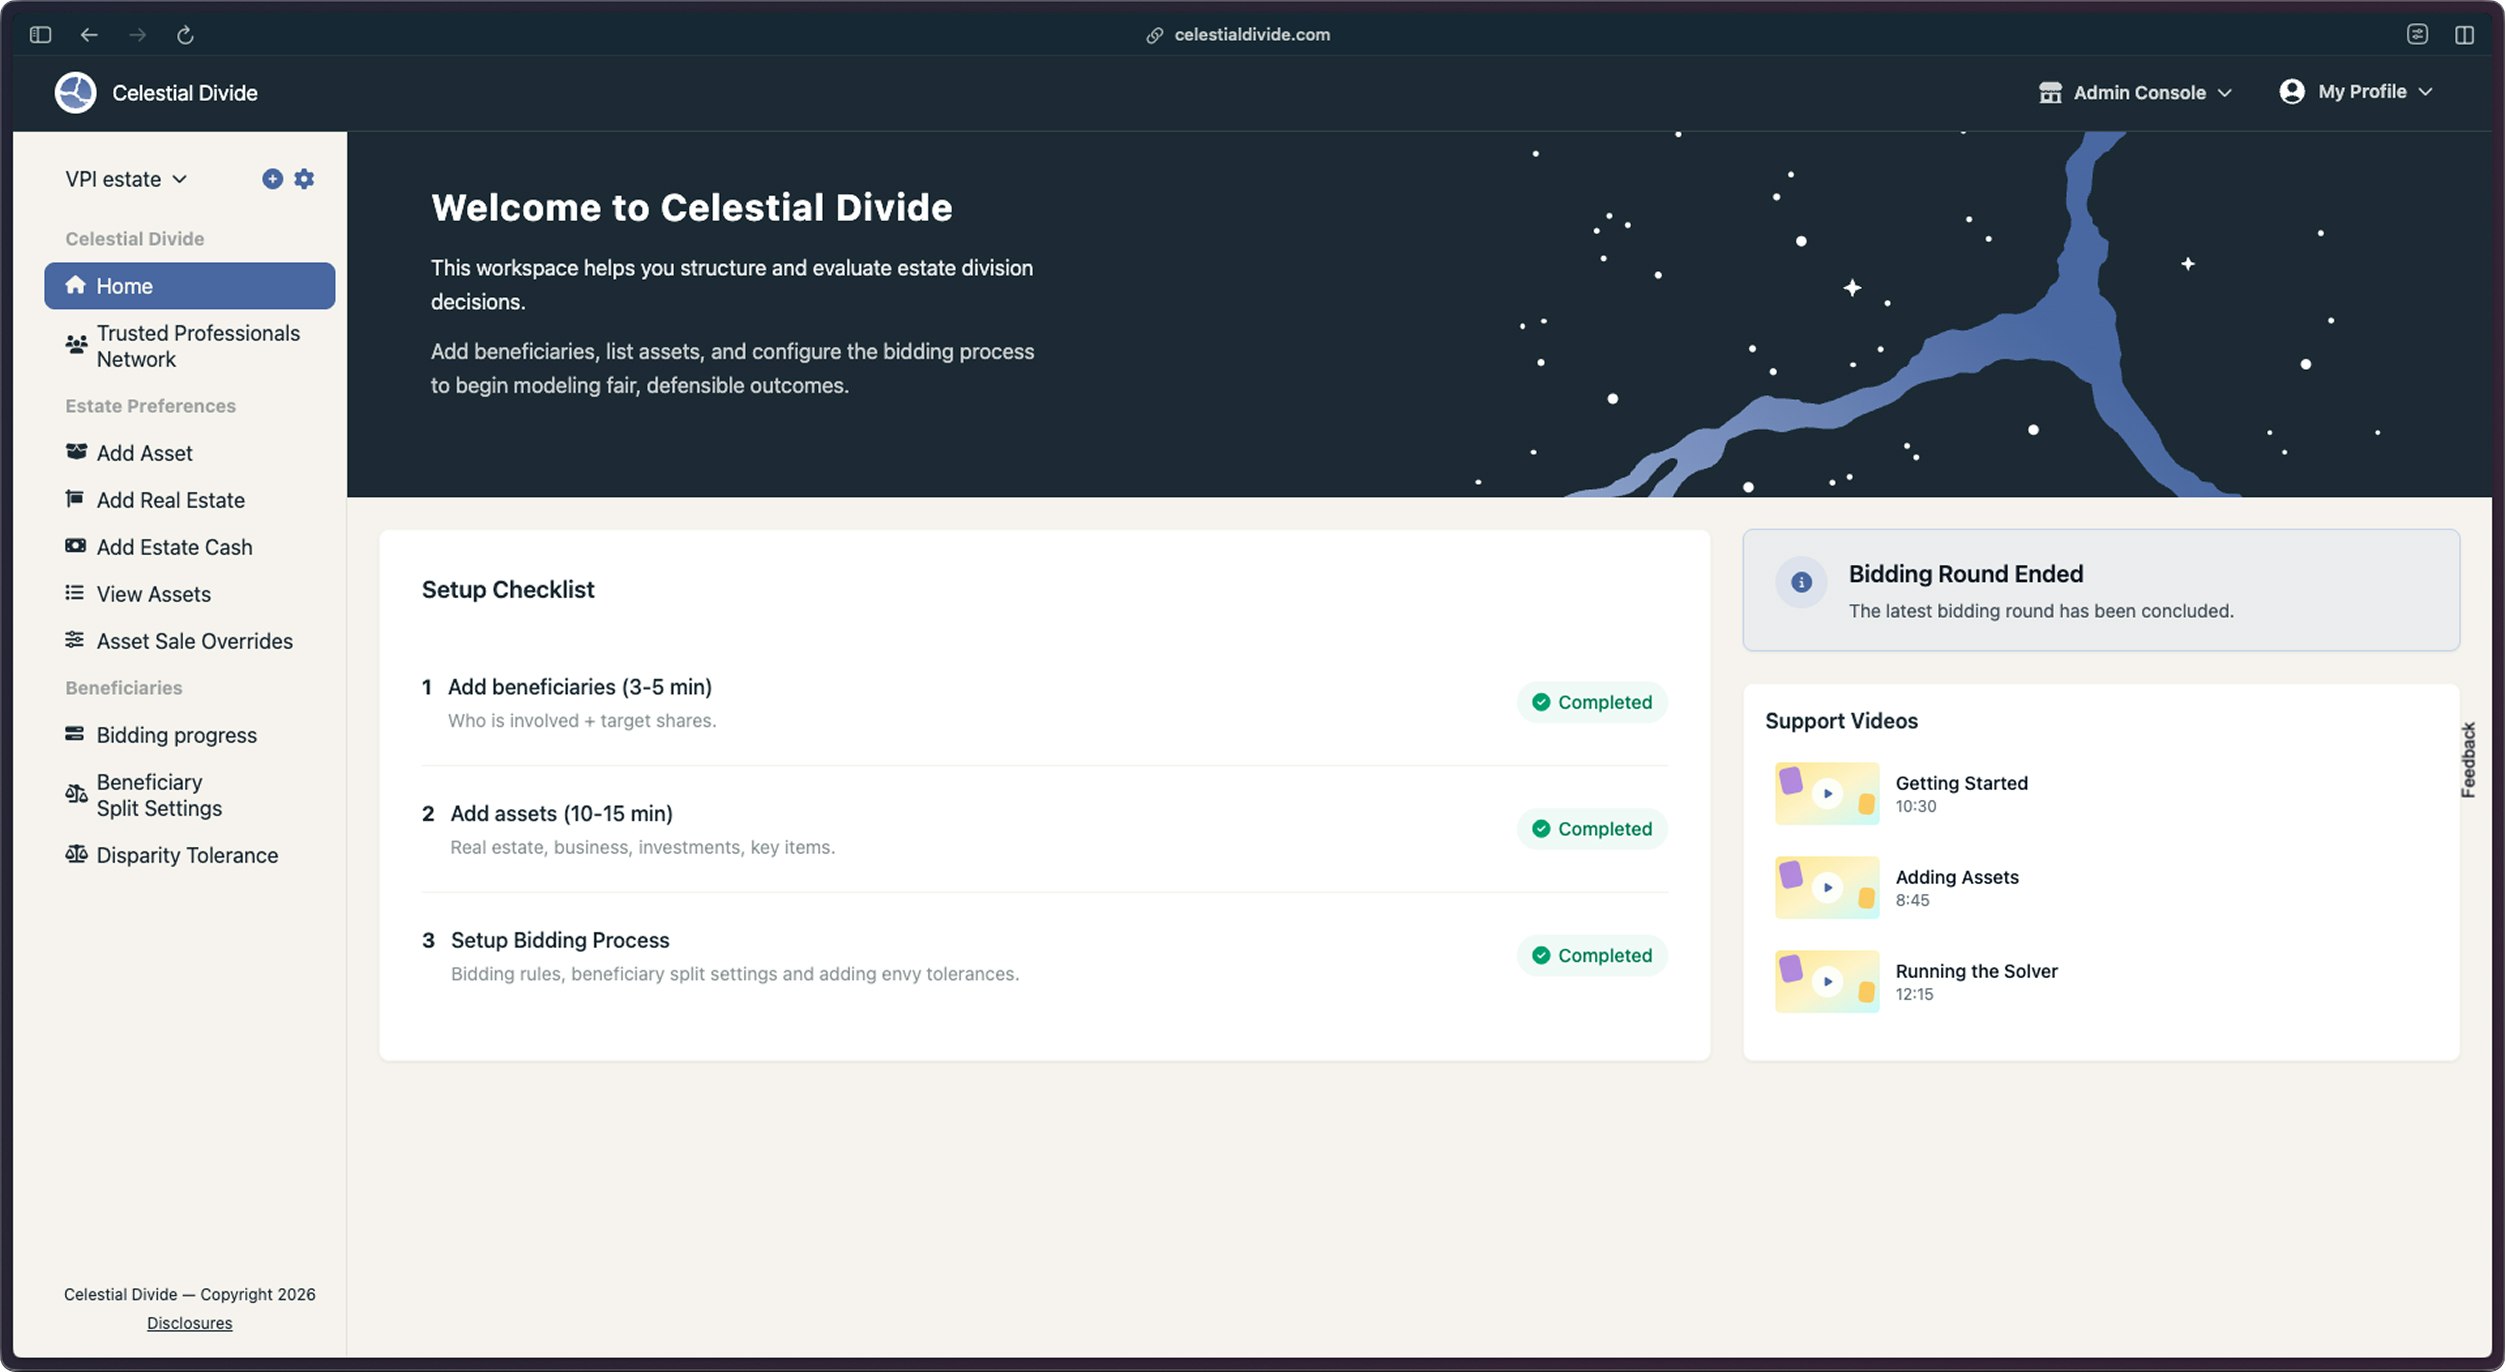Image resolution: width=2506 pixels, height=1372 pixels.
Task: Click Completed badge for Add assets
Action: (1592, 829)
